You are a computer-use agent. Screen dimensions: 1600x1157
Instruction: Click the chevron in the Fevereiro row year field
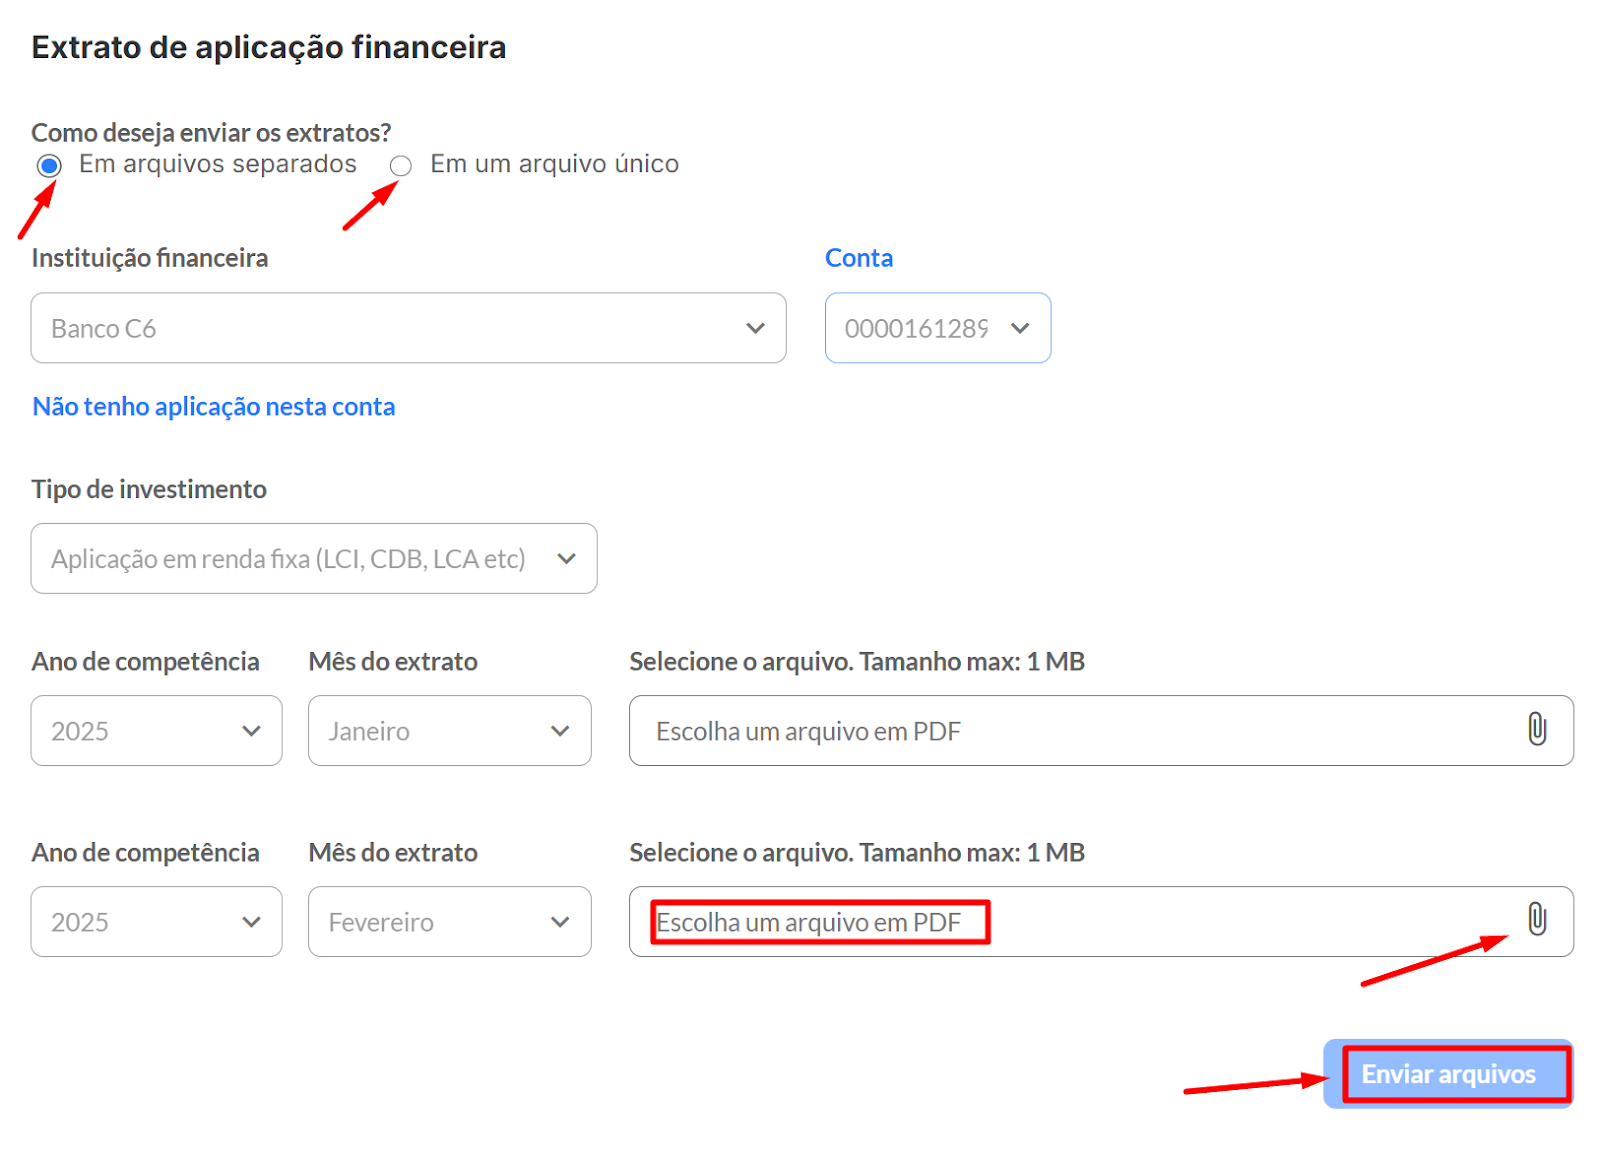point(251,922)
